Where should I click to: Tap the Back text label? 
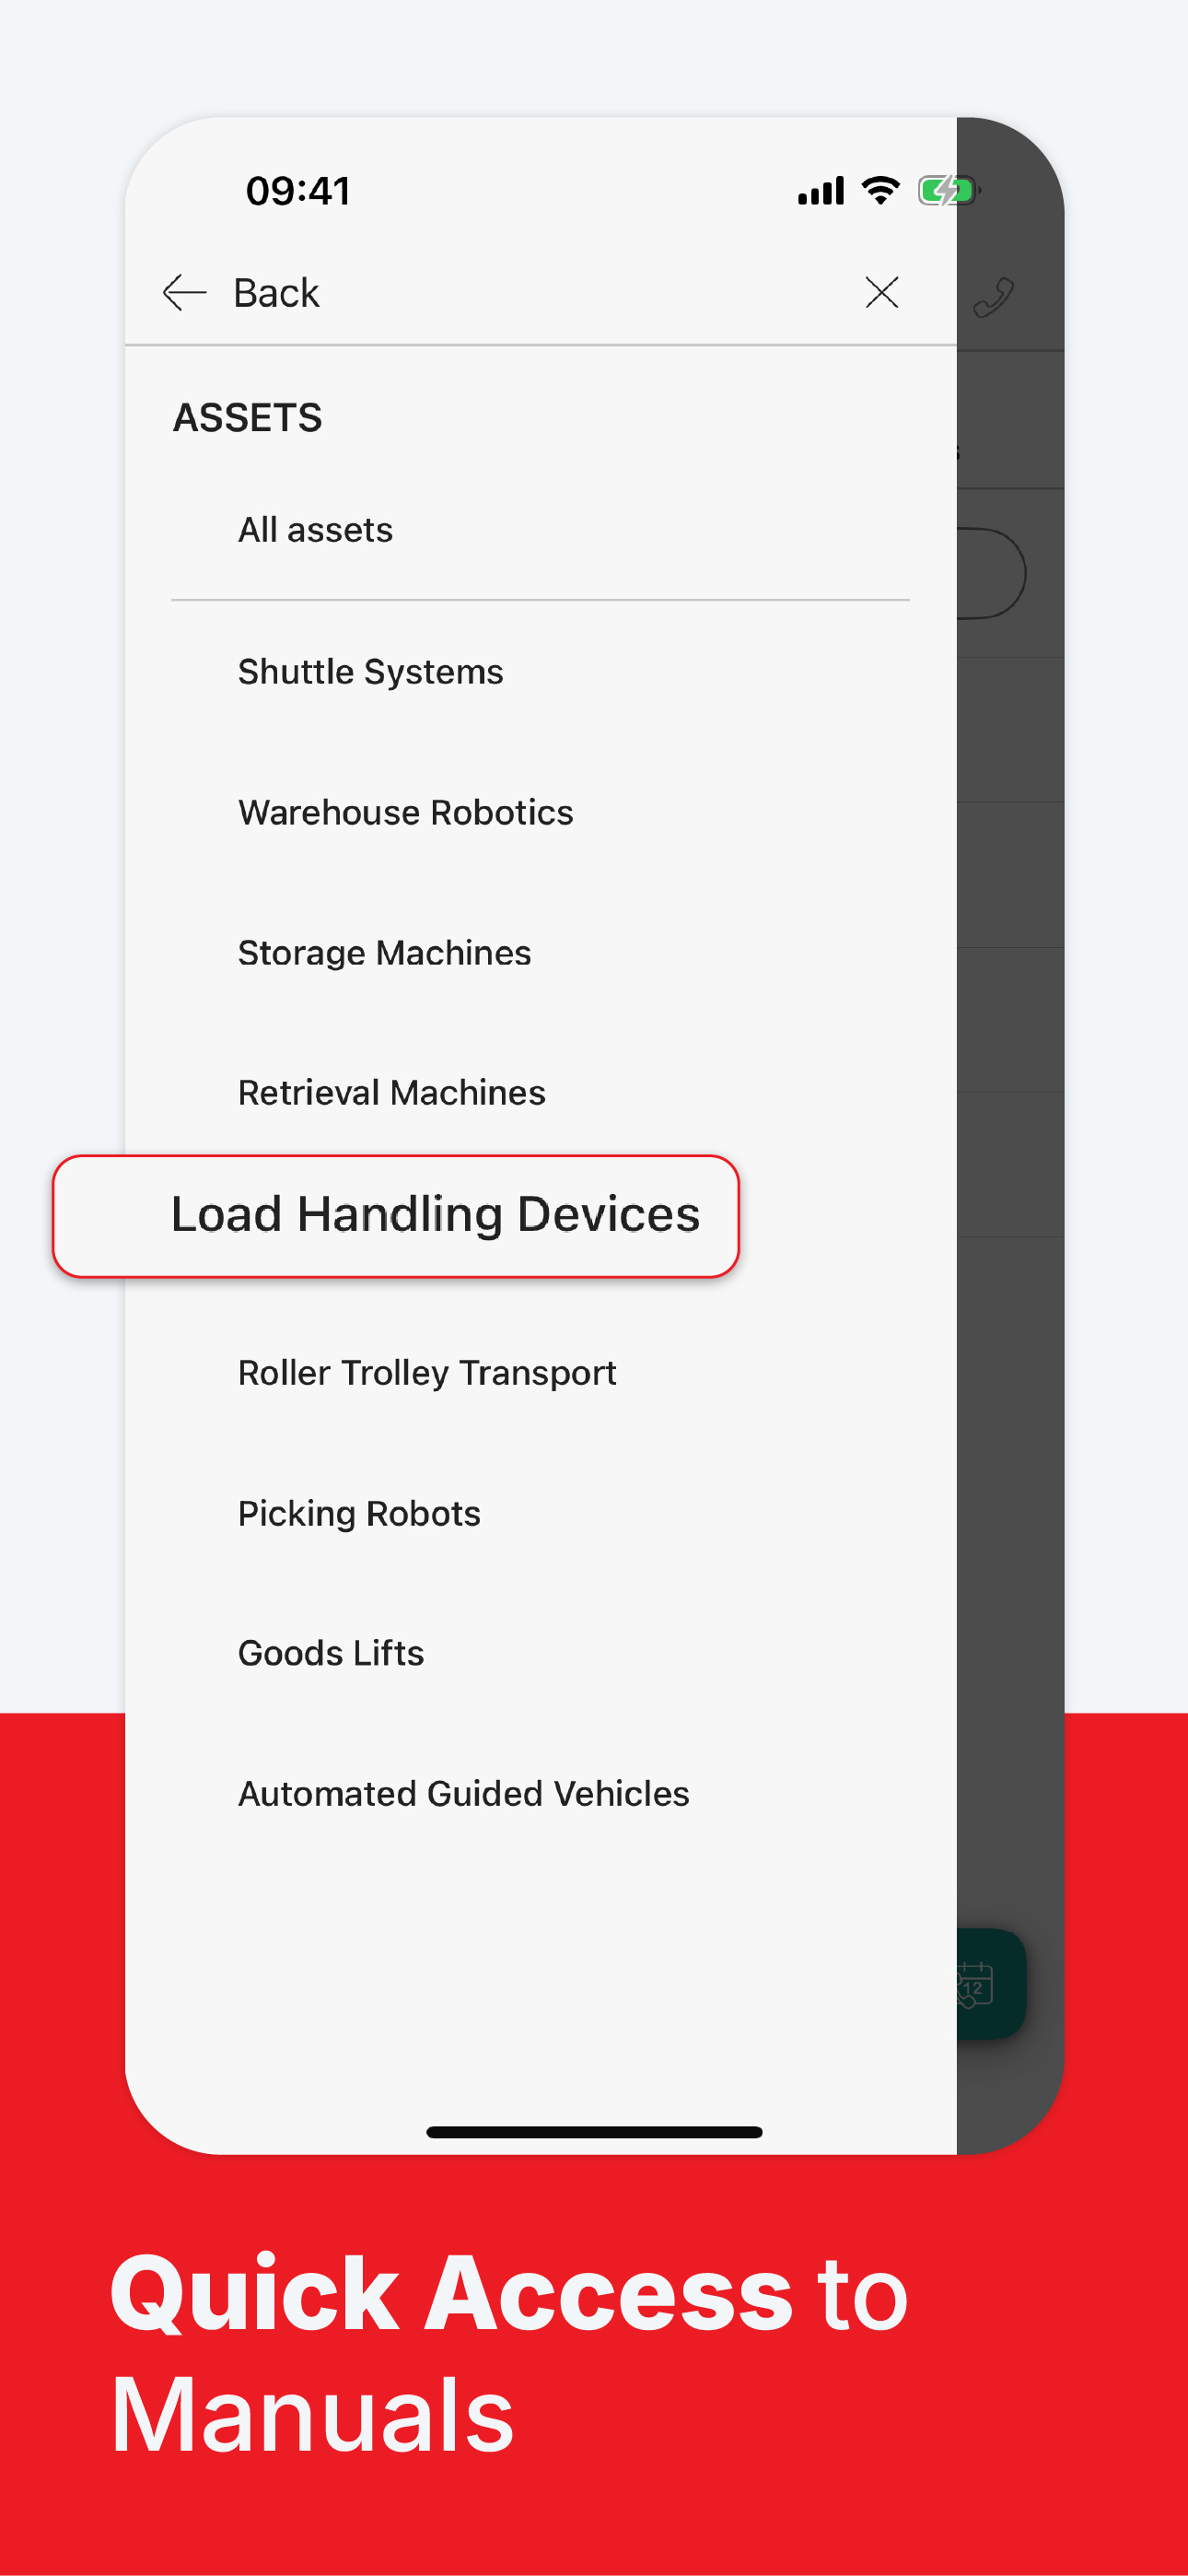coord(276,293)
